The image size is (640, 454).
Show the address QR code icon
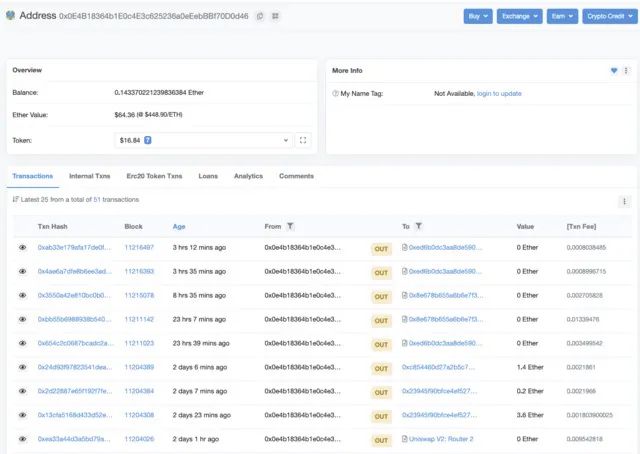[x=276, y=16]
